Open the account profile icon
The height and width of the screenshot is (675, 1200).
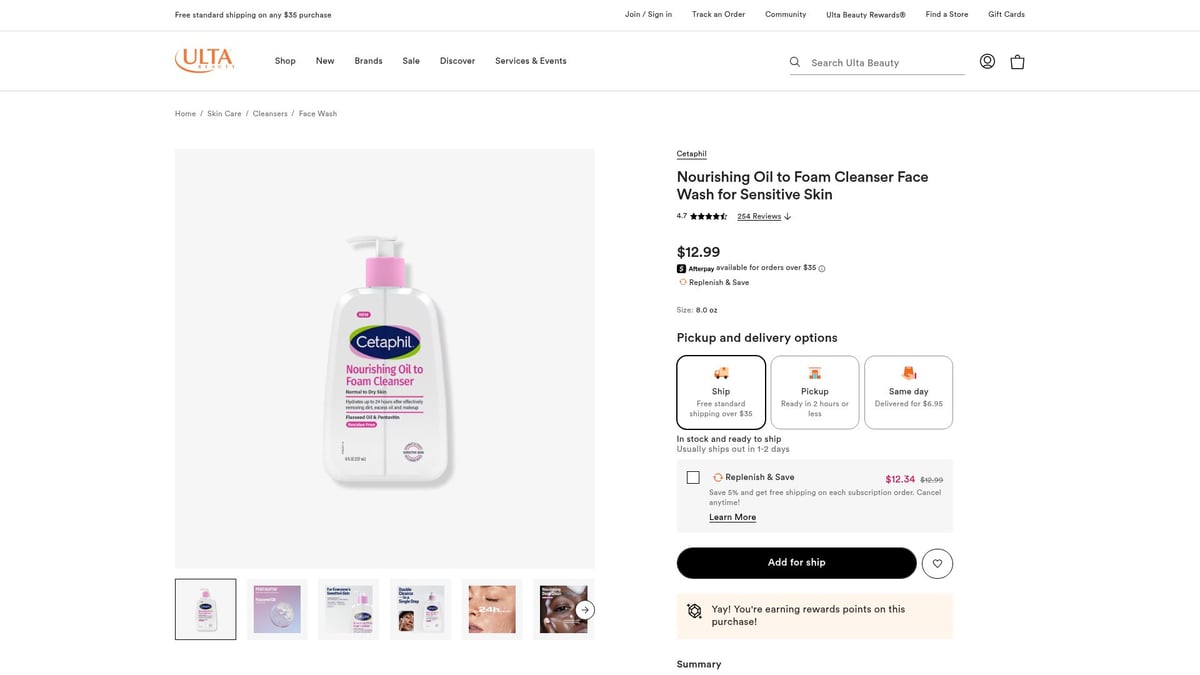pyautogui.click(x=987, y=61)
